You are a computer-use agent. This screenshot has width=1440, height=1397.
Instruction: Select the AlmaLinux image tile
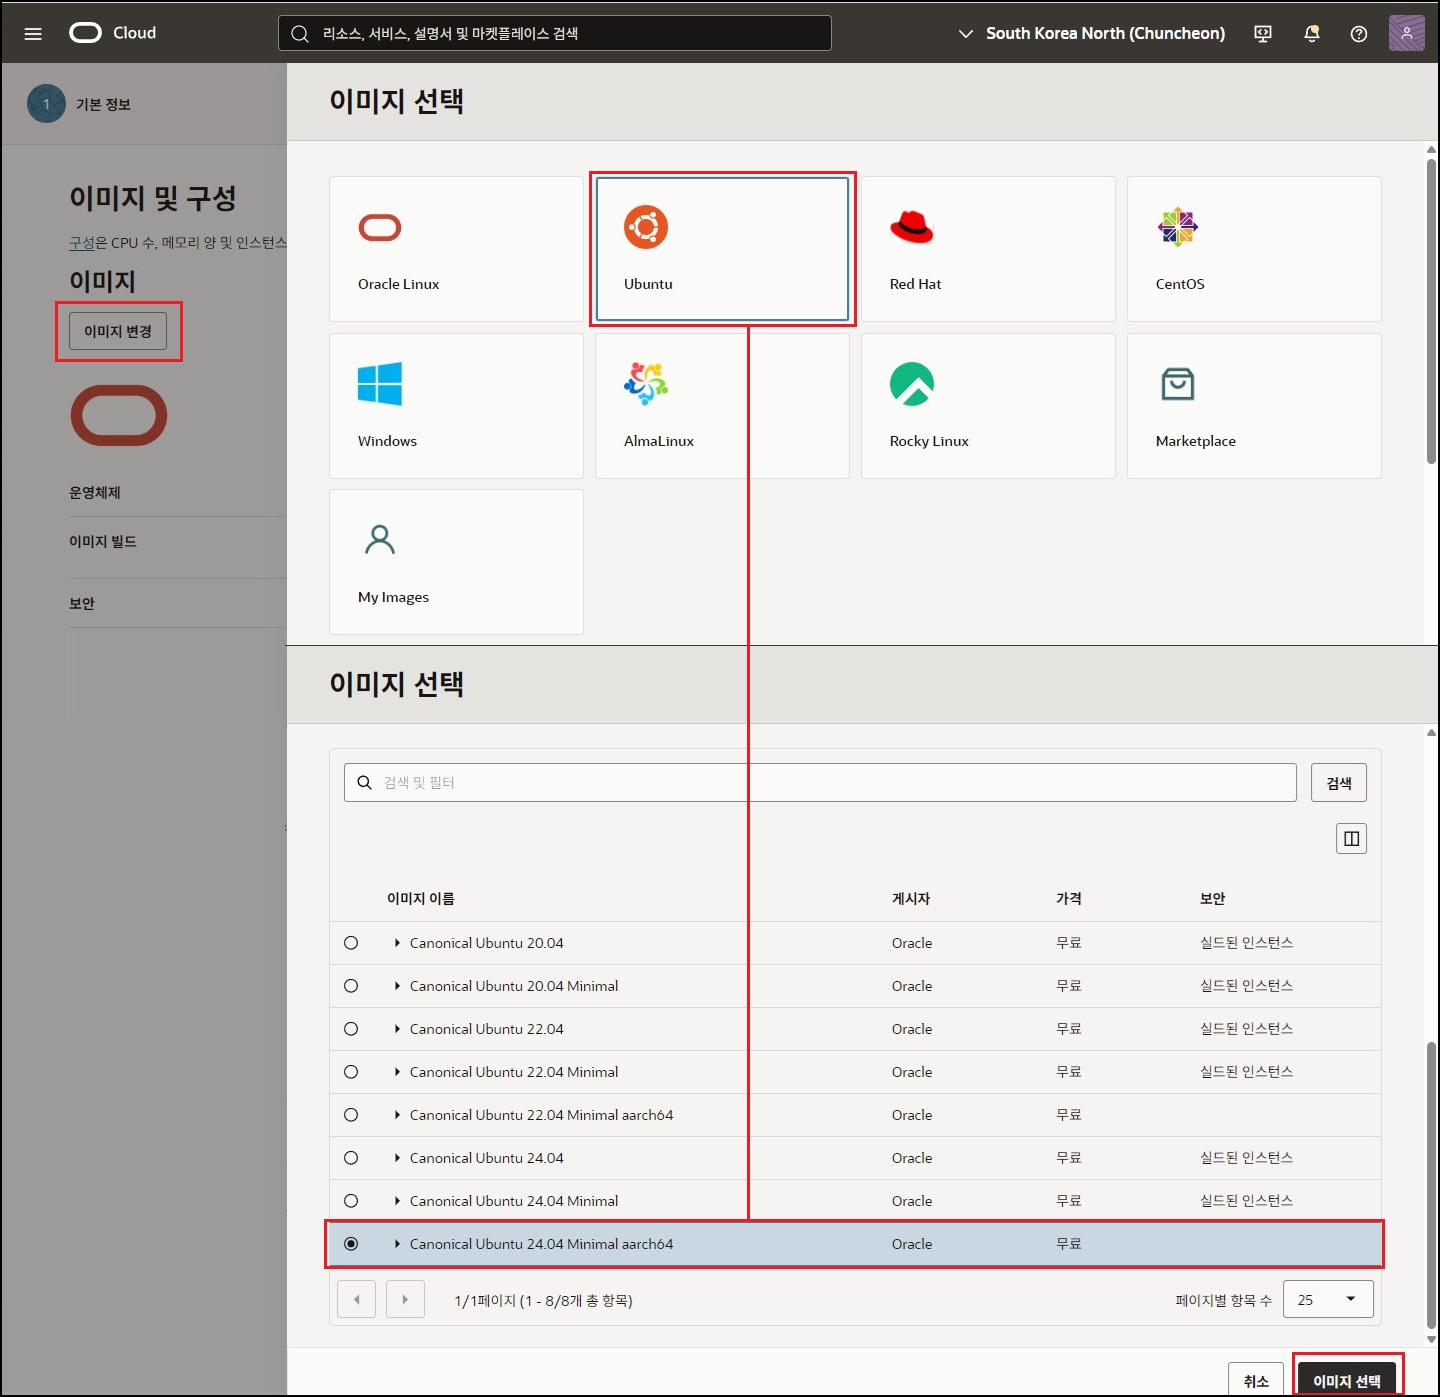[722, 406]
